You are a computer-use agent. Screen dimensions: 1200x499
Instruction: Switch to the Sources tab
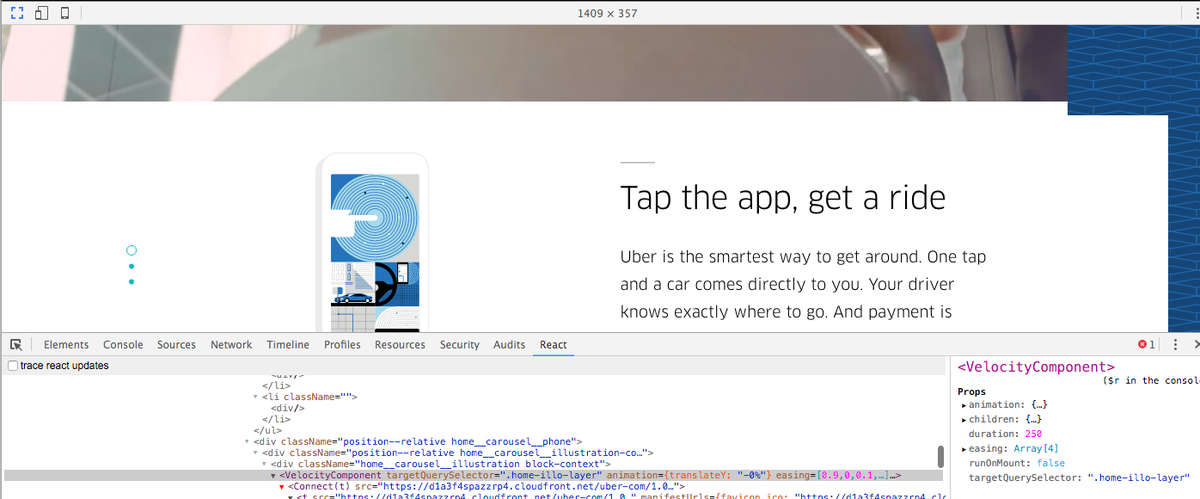click(x=176, y=345)
